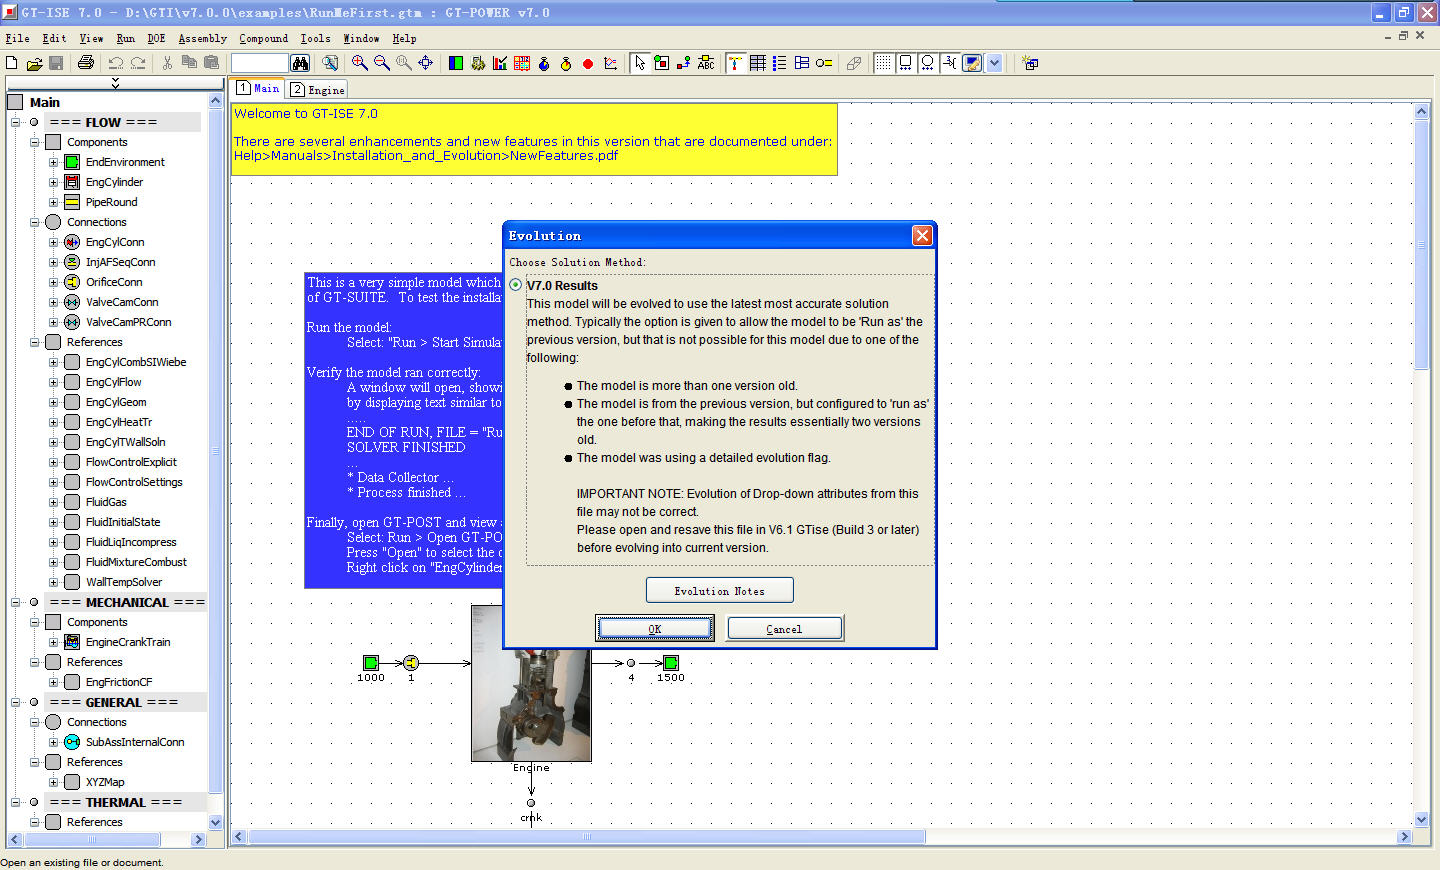
Task: Click the canvas vertical scrollbar thumb
Action: coord(1422,245)
